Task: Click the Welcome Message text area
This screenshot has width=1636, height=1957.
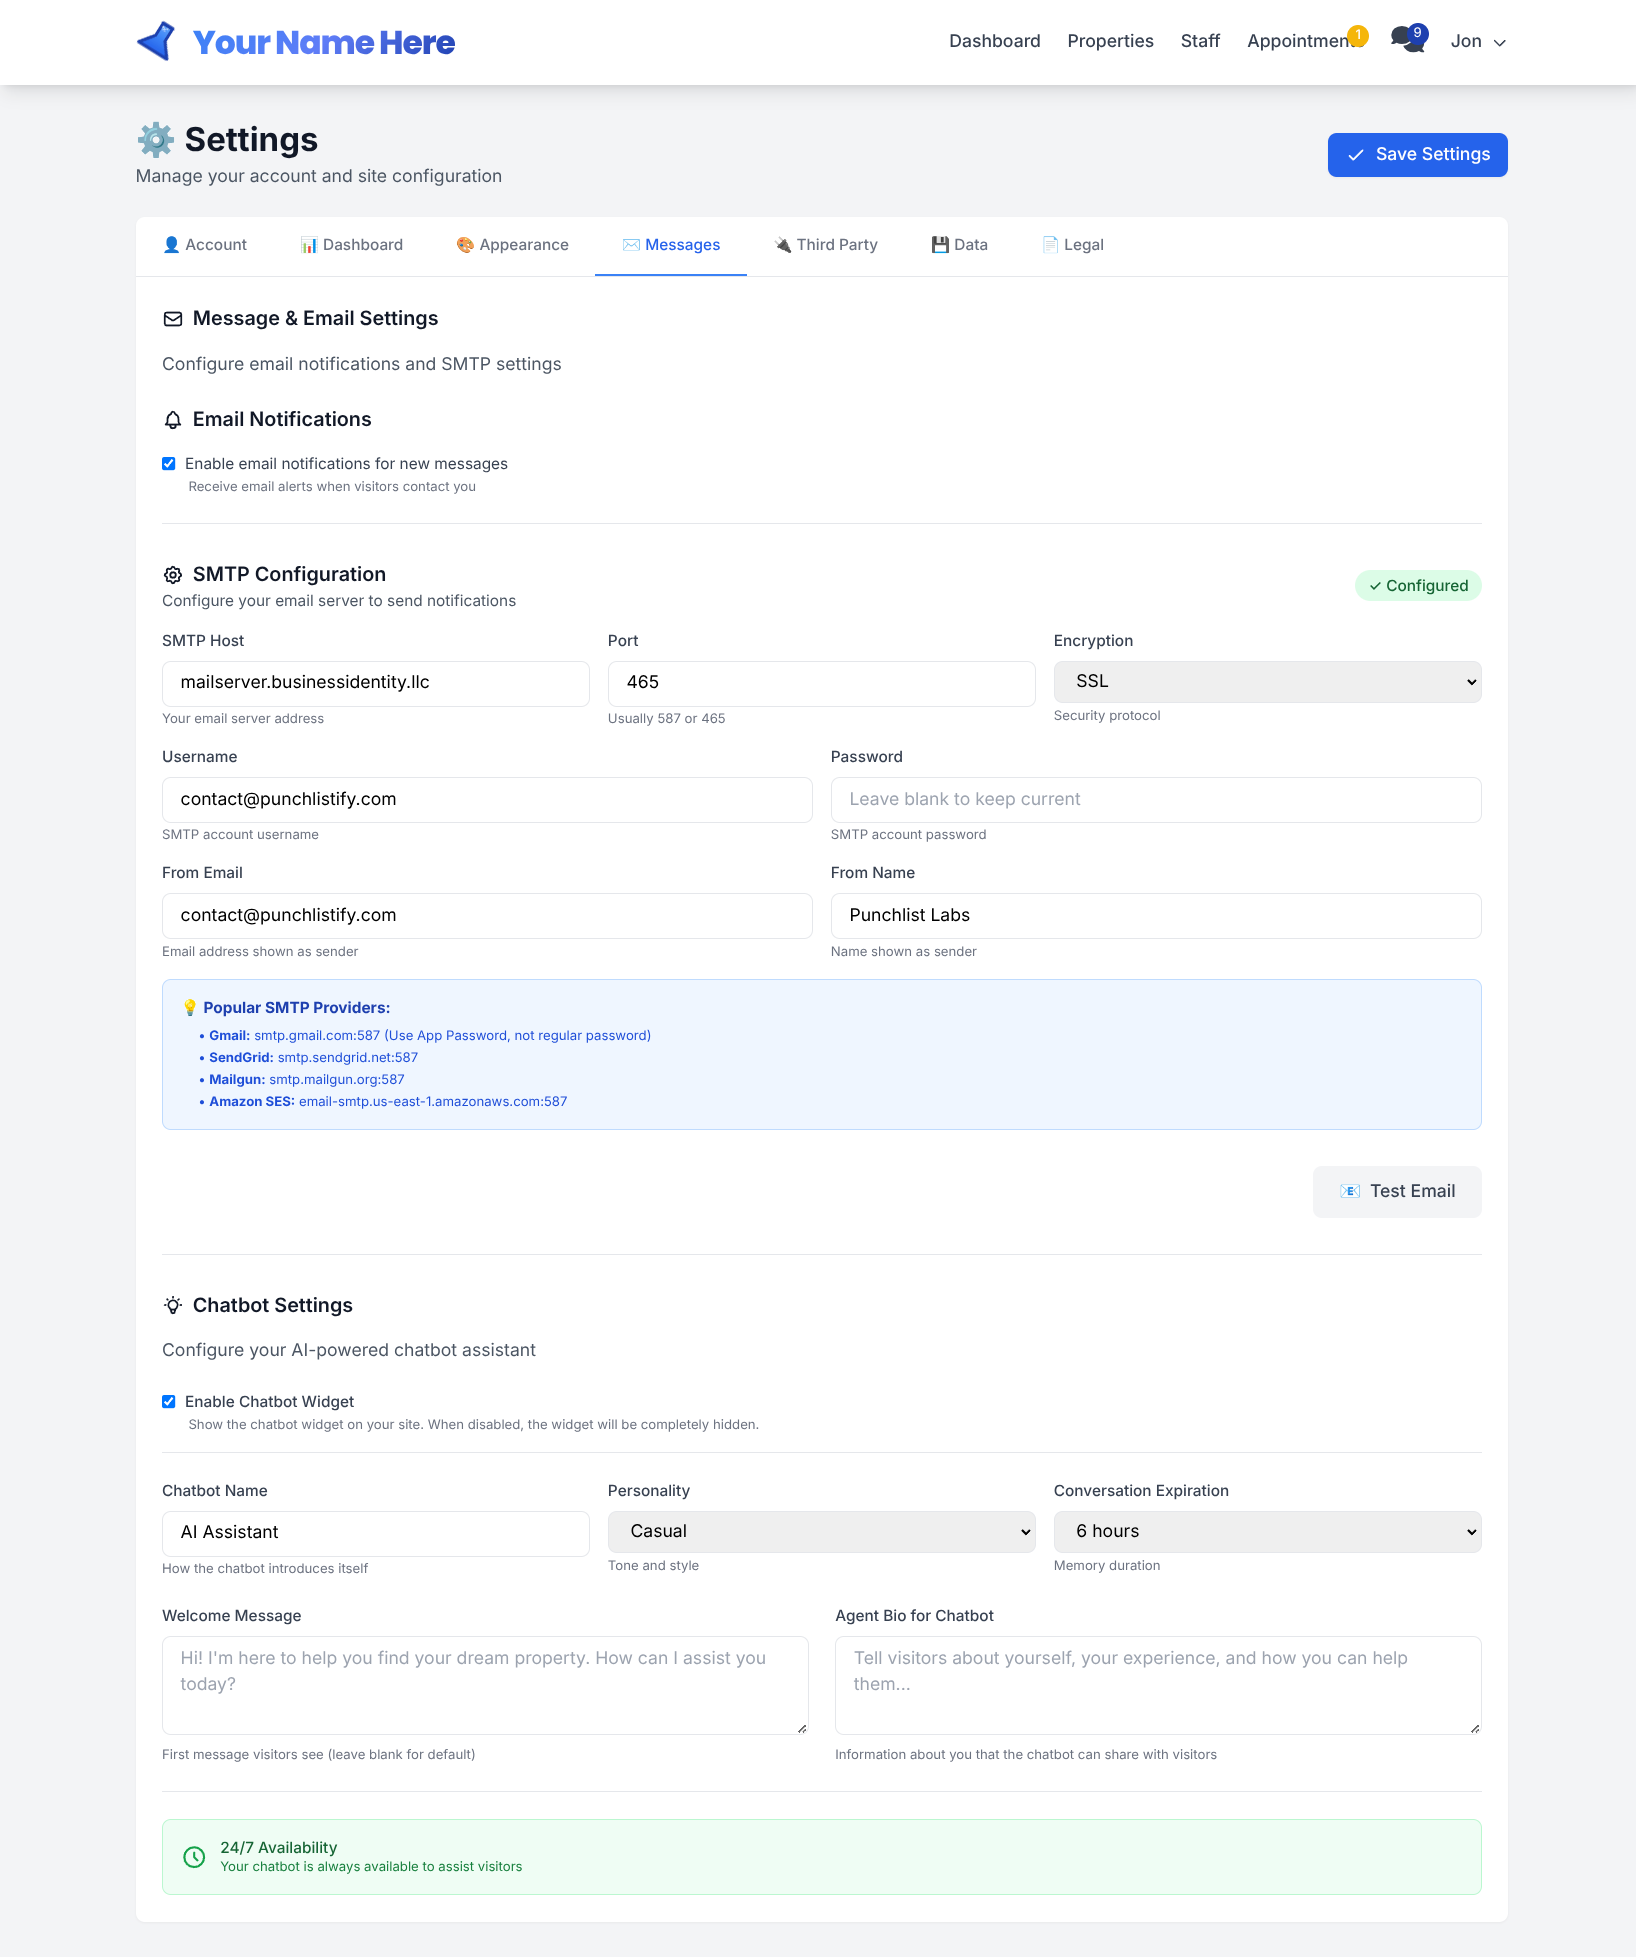Action: click(x=484, y=1685)
